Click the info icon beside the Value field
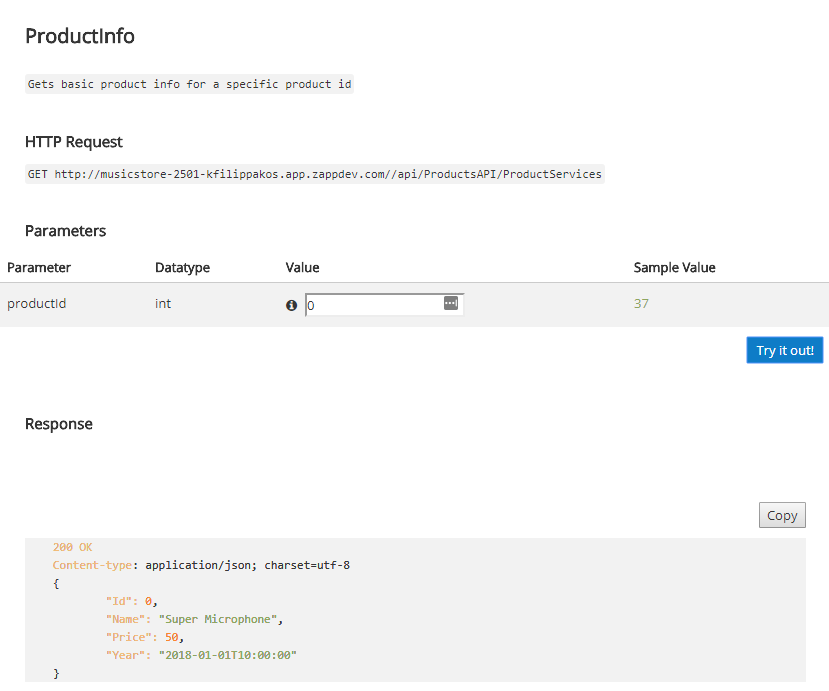 pyautogui.click(x=292, y=305)
